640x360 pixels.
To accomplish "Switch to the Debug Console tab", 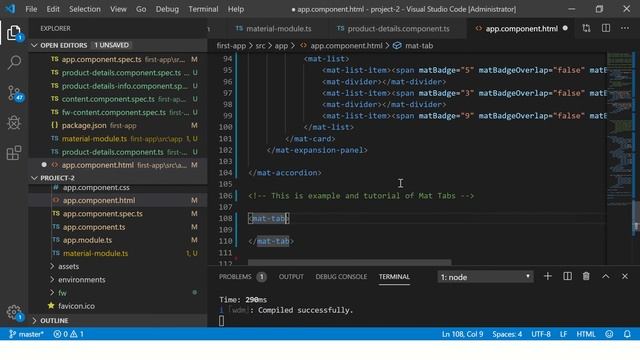I will pos(341,277).
